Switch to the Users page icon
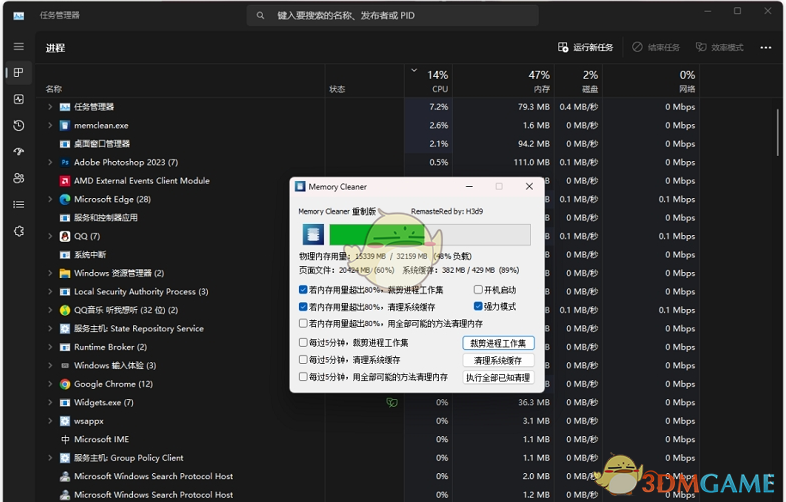This screenshot has height=502, width=786. click(x=18, y=178)
